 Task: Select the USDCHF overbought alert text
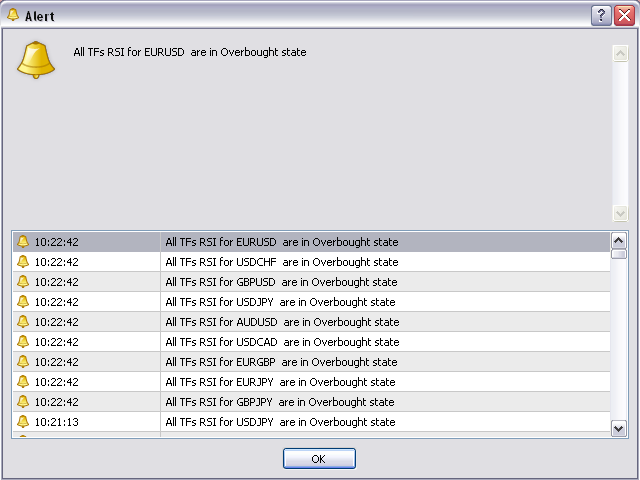click(282, 262)
